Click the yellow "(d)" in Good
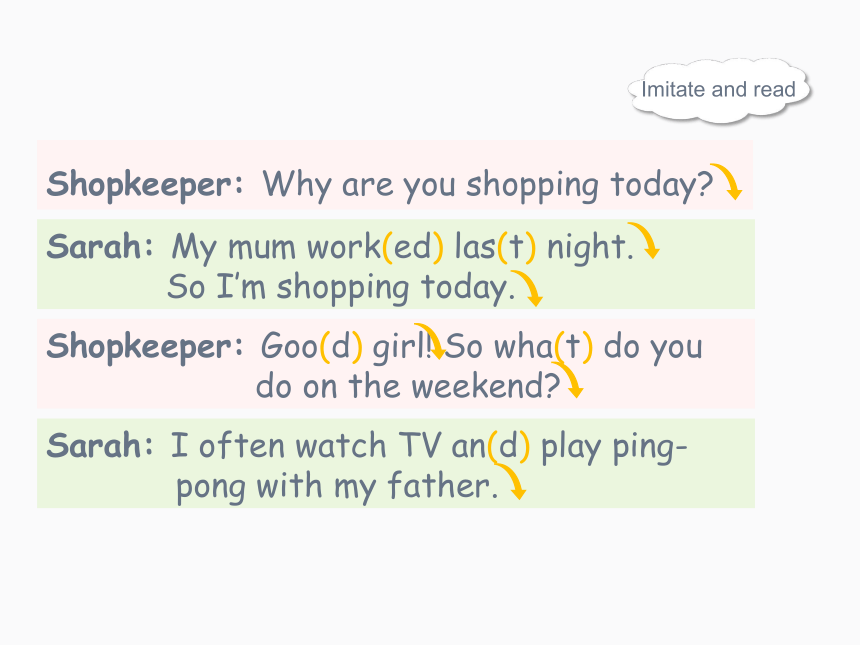Viewport: 860px width, 645px height. 341,347
